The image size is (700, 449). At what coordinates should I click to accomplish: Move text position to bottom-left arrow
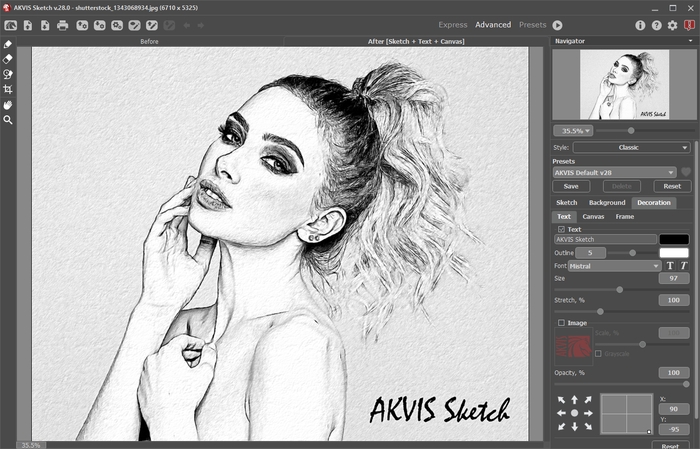[x=561, y=427]
